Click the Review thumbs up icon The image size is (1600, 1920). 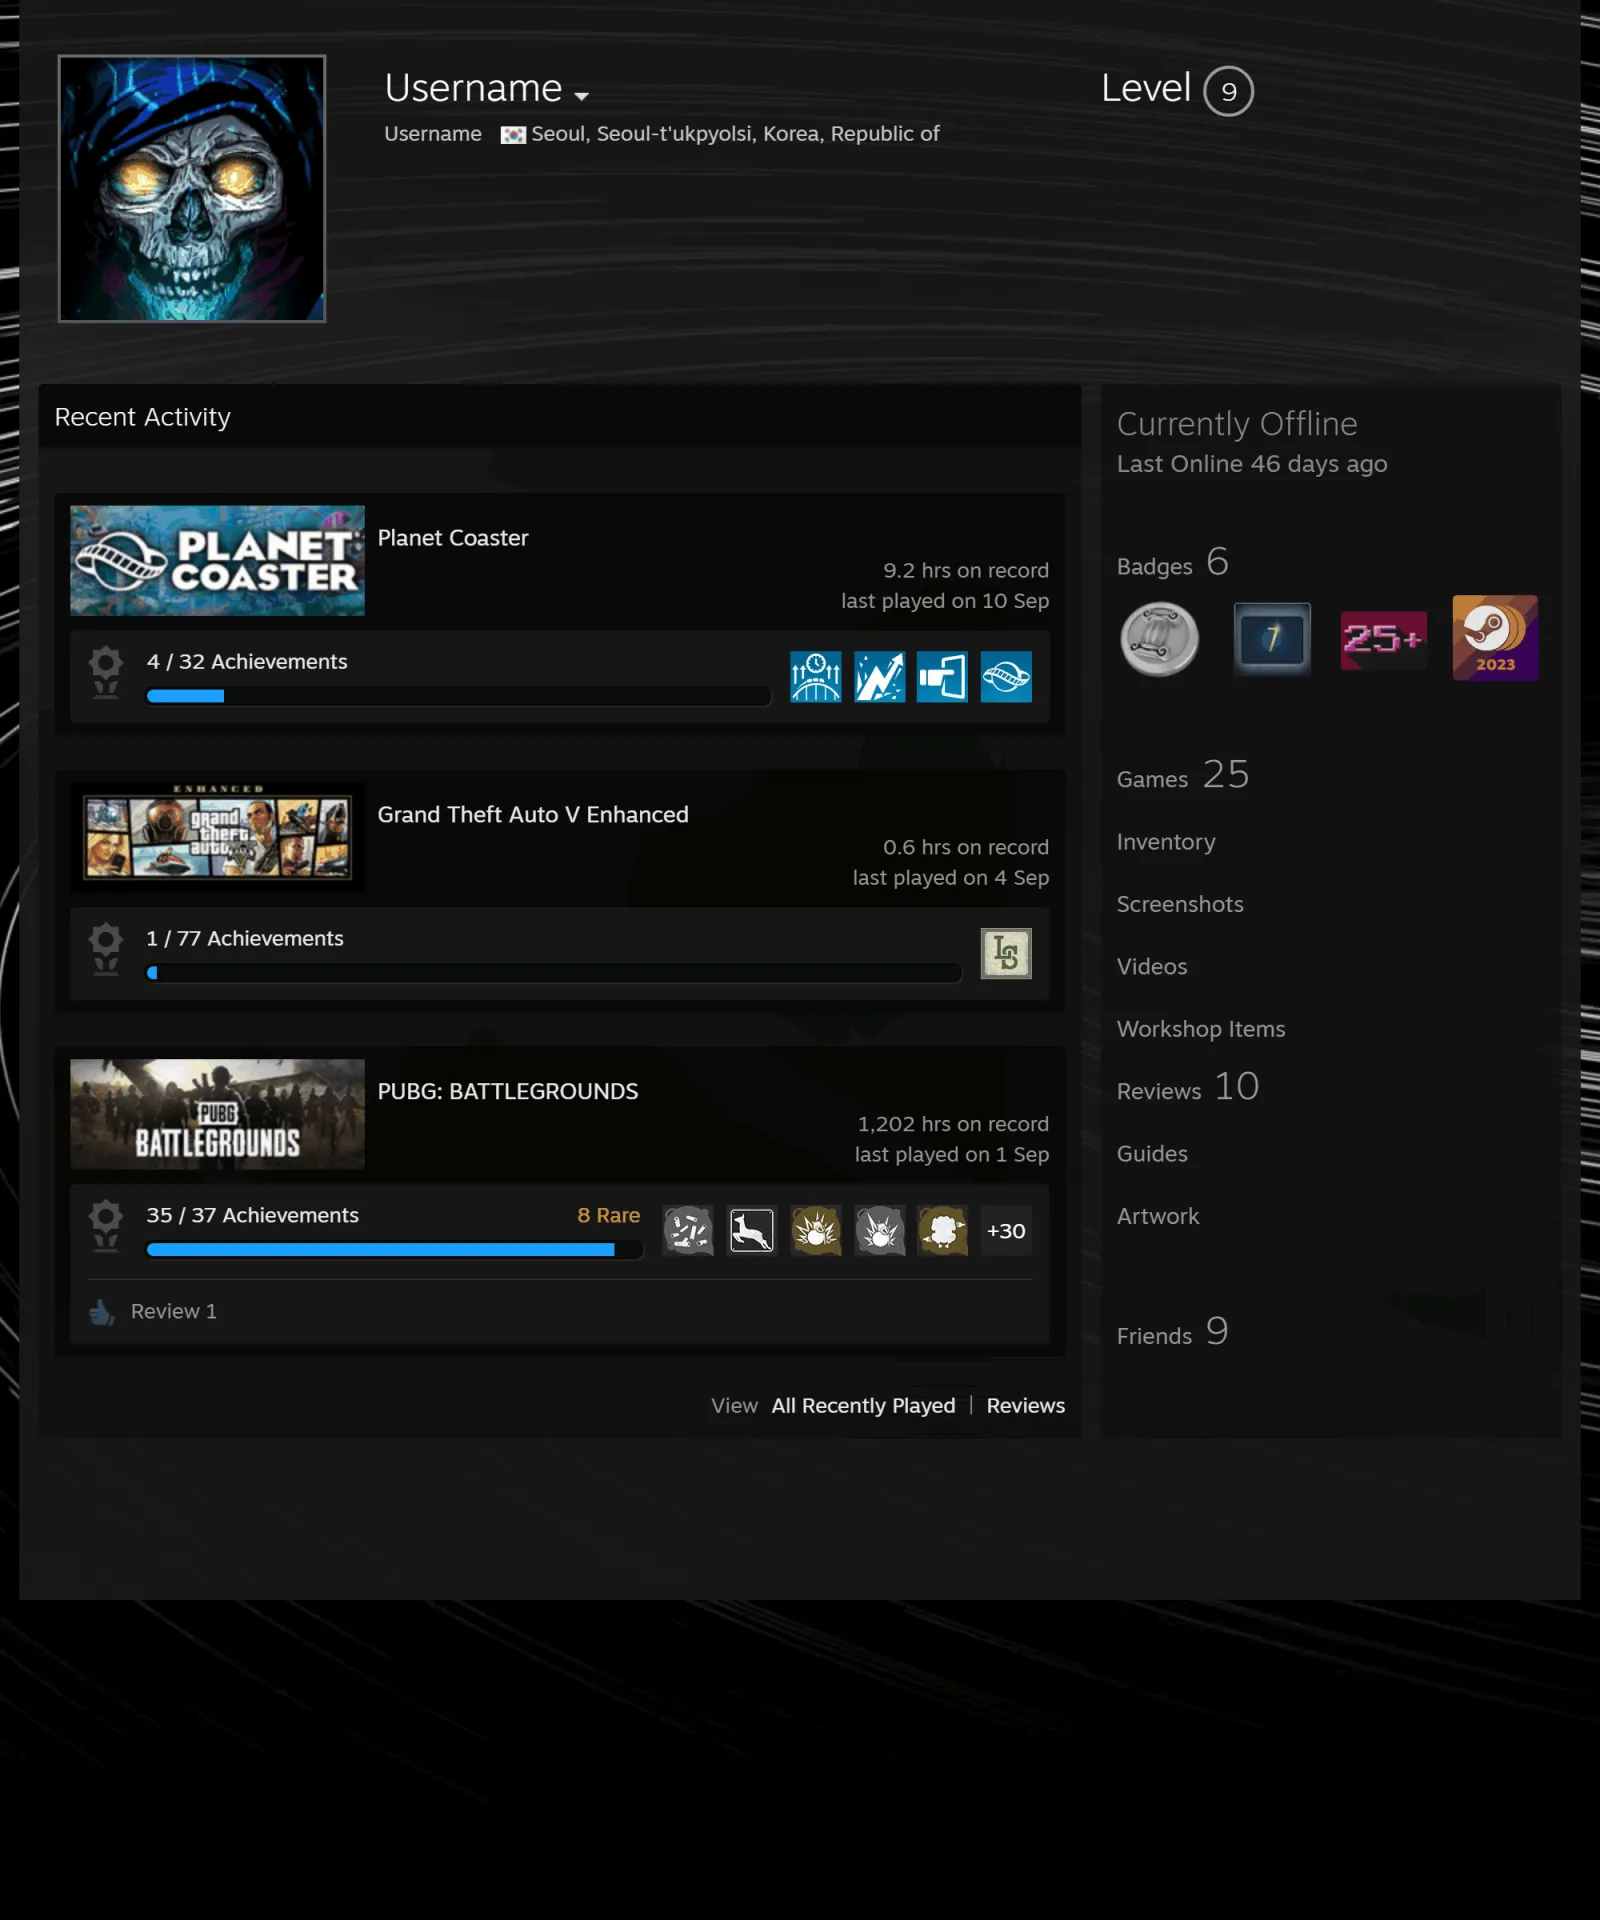(102, 1312)
